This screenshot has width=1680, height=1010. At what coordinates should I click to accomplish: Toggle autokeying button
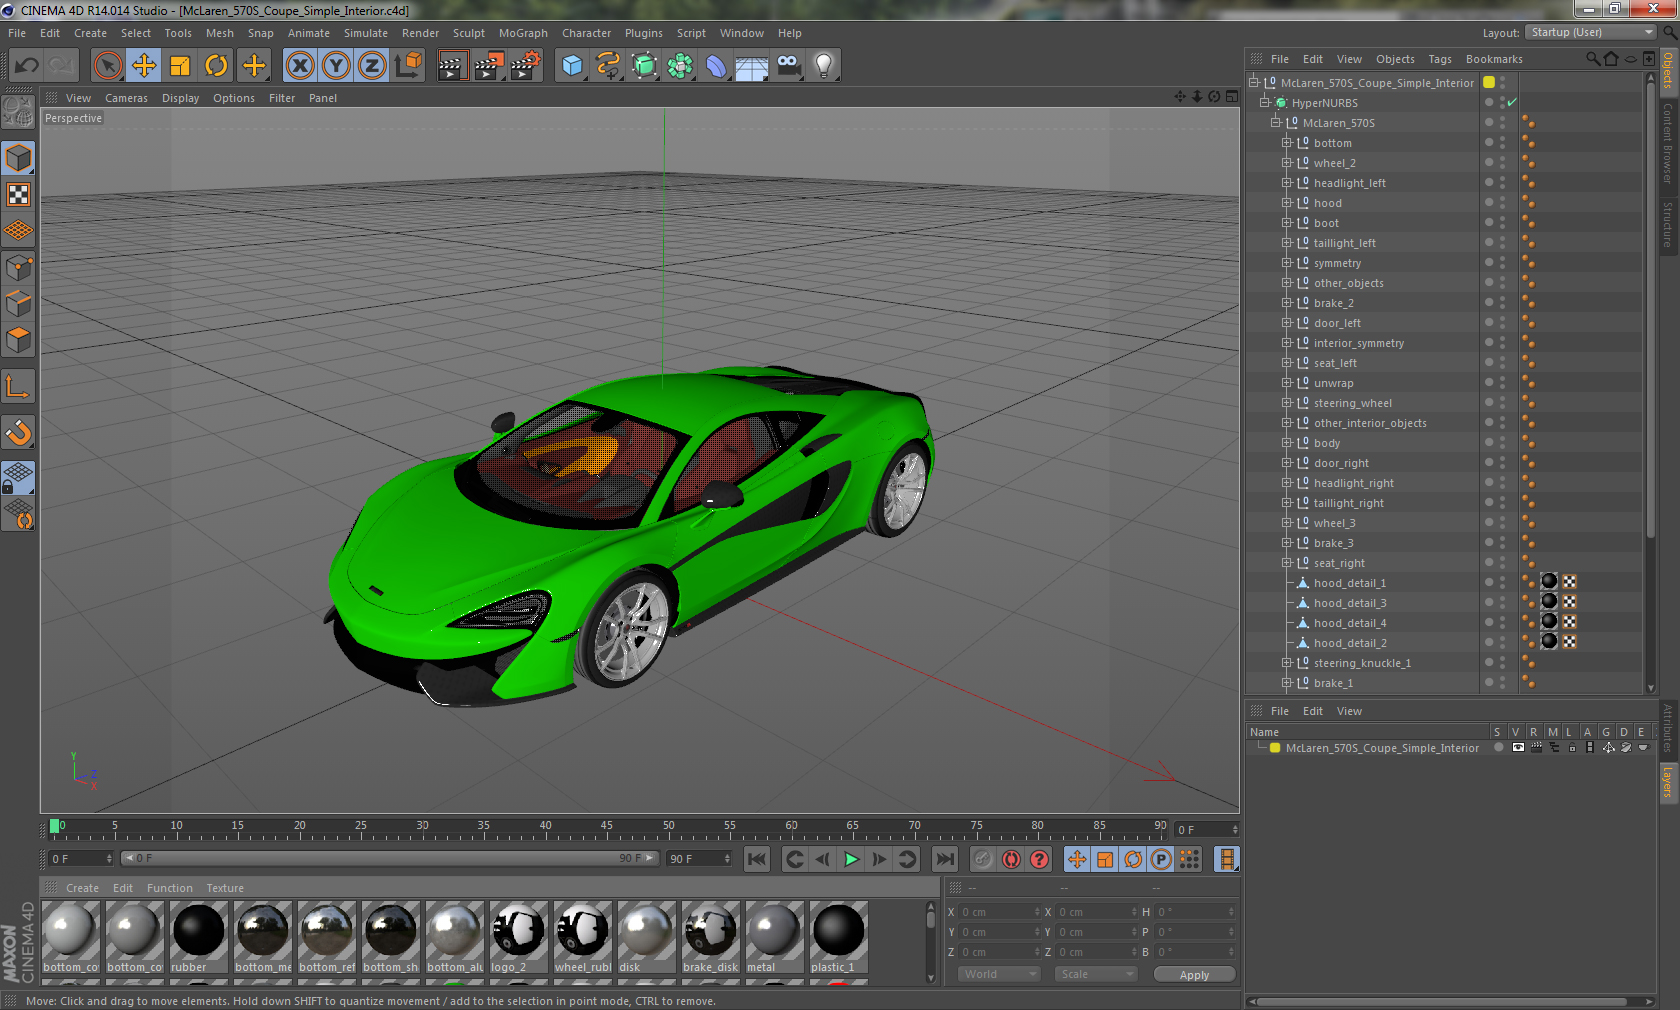coord(1012,859)
